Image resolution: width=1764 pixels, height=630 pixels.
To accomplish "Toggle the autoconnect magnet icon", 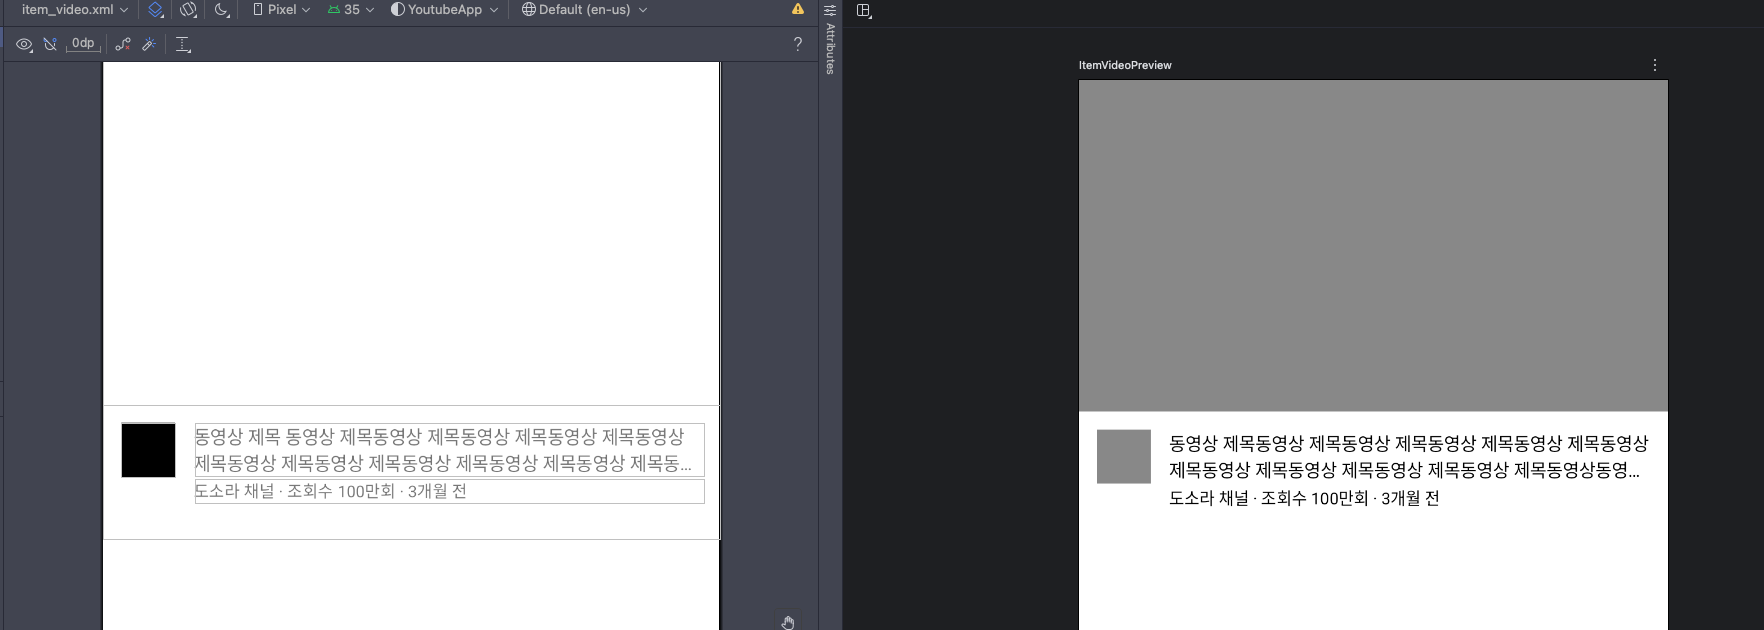I will 50,44.
